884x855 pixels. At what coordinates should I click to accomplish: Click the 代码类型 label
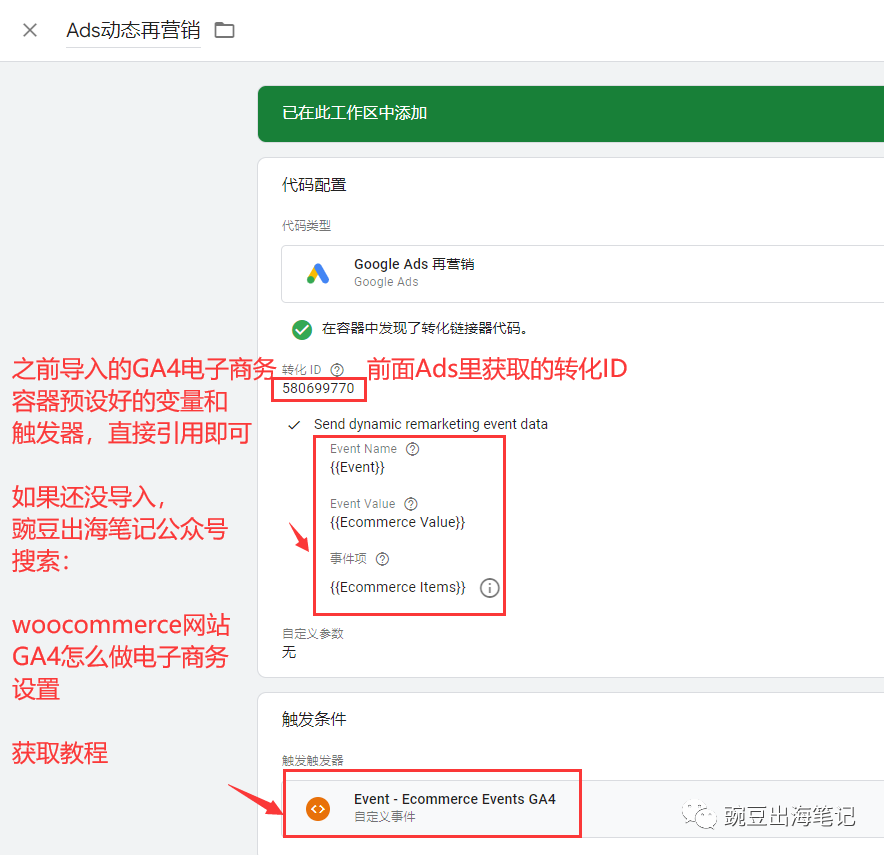coord(306,226)
